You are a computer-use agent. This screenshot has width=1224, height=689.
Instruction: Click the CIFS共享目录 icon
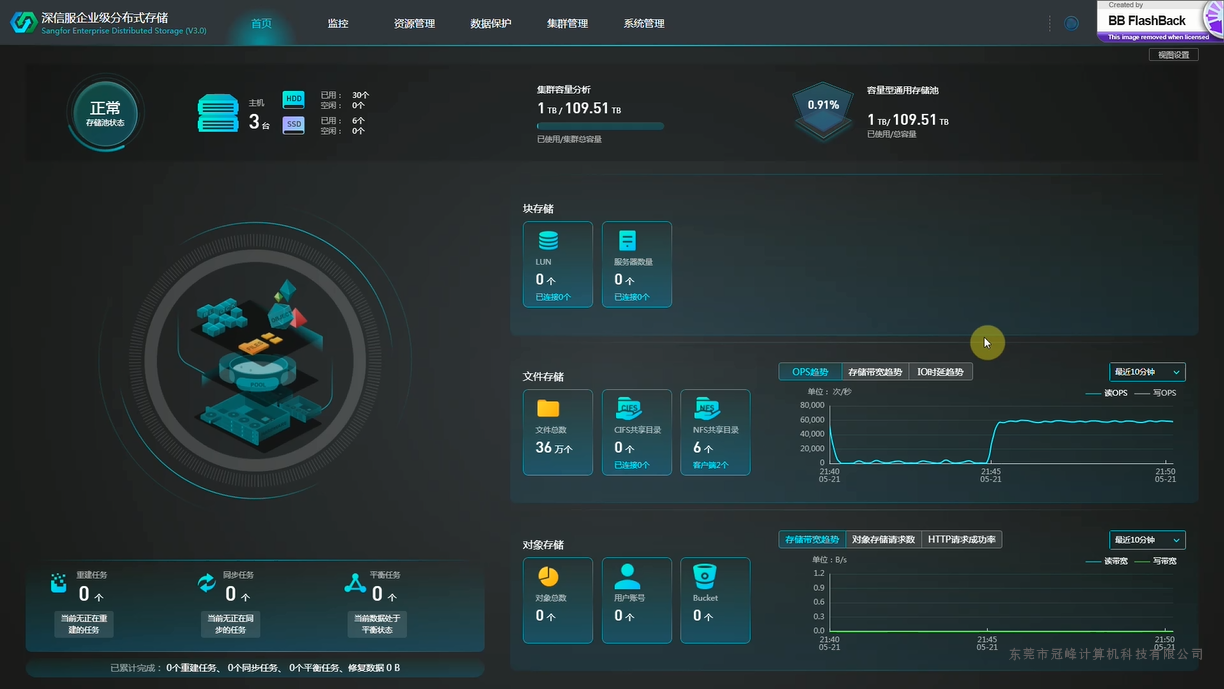tap(628, 408)
